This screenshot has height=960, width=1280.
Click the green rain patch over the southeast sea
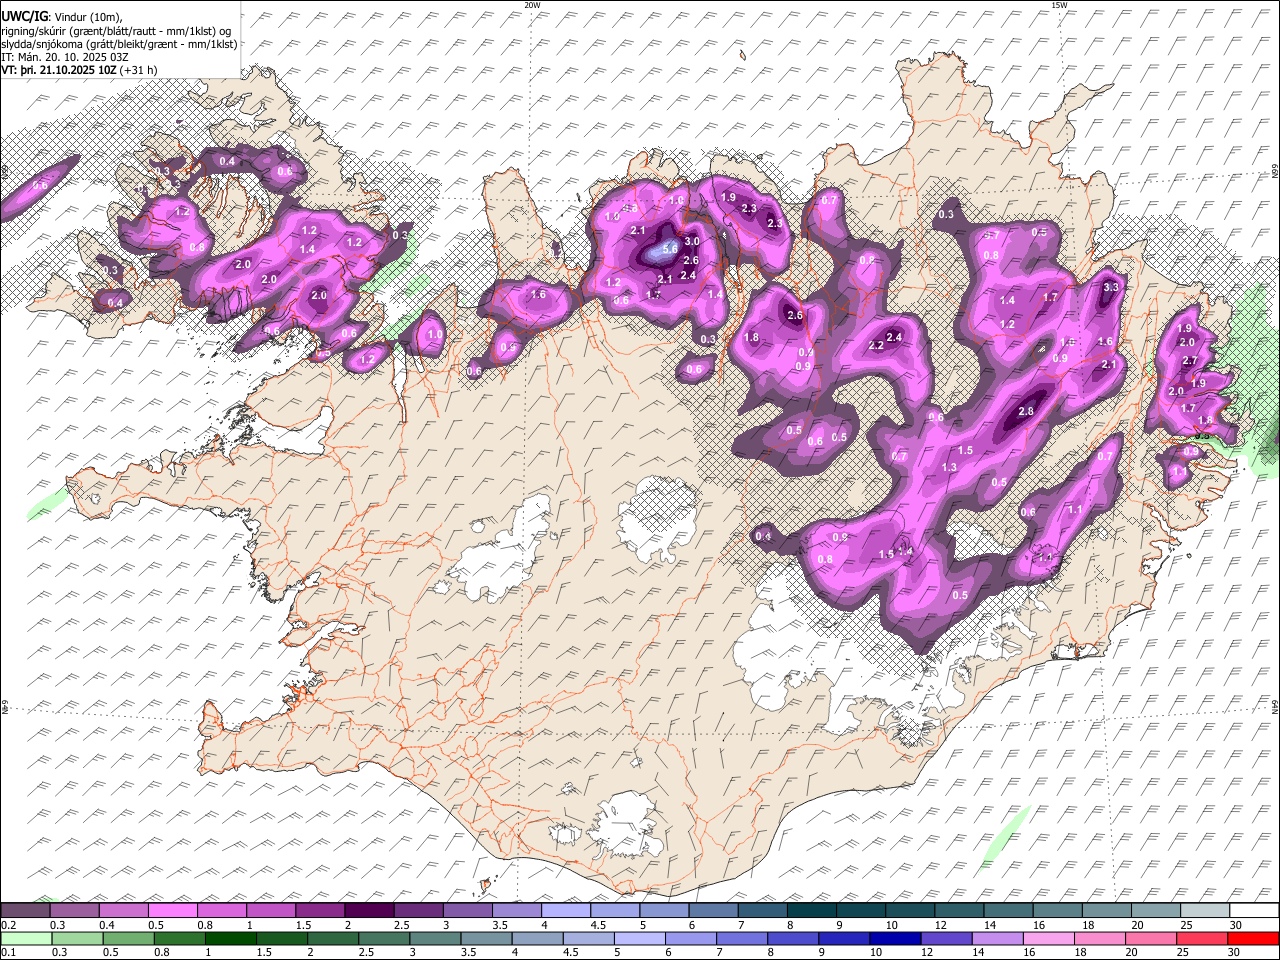click(x=1005, y=836)
